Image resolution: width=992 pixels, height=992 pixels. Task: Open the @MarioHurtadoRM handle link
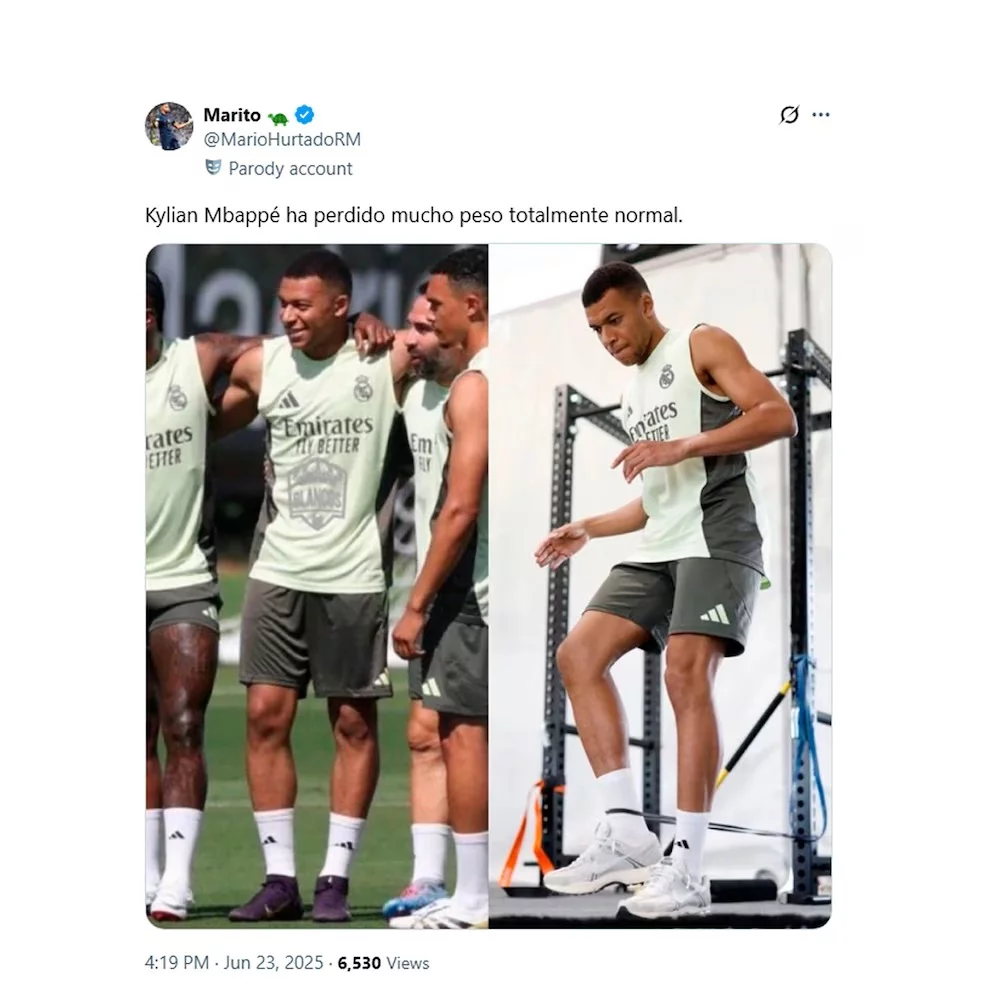tap(282, 139)
